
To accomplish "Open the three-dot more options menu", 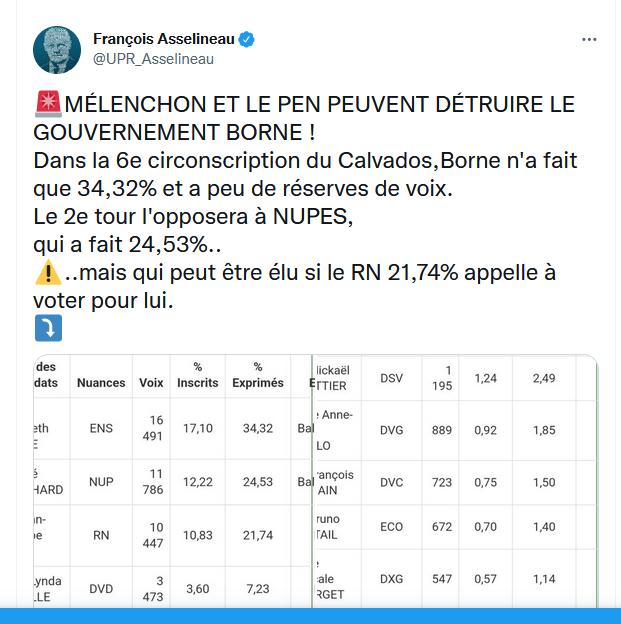I will pyautogui.click(x=589, y=39).
